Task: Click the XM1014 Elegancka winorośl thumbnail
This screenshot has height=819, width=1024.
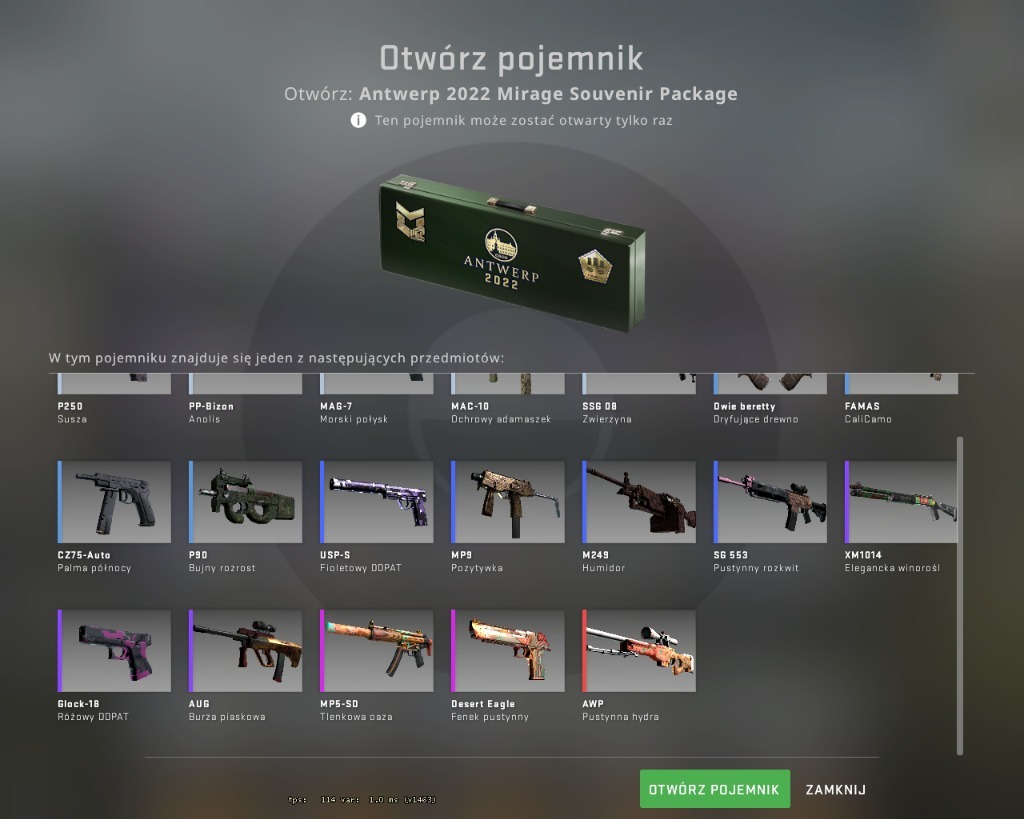Action: [x=901, y=502]
